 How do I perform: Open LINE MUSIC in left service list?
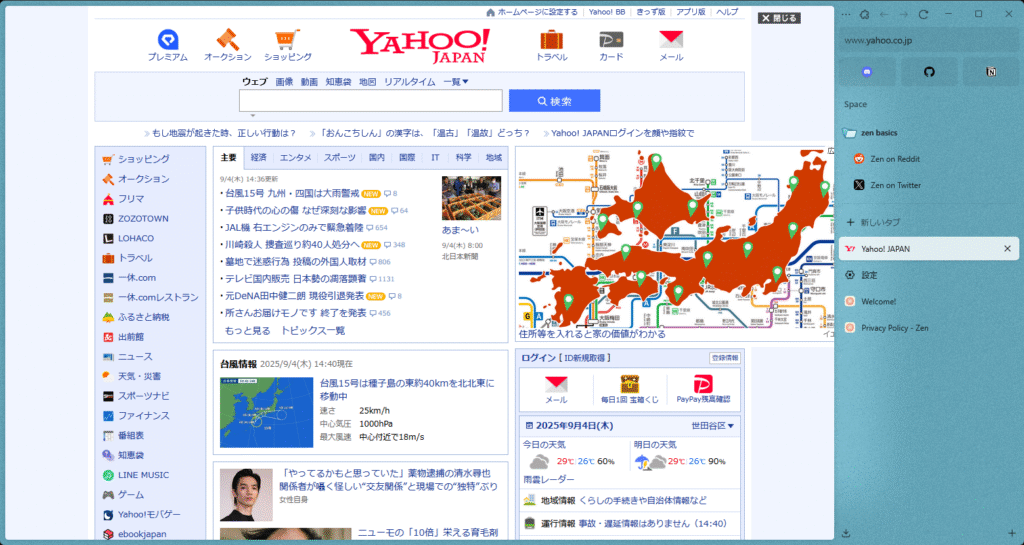coord(143,475)
